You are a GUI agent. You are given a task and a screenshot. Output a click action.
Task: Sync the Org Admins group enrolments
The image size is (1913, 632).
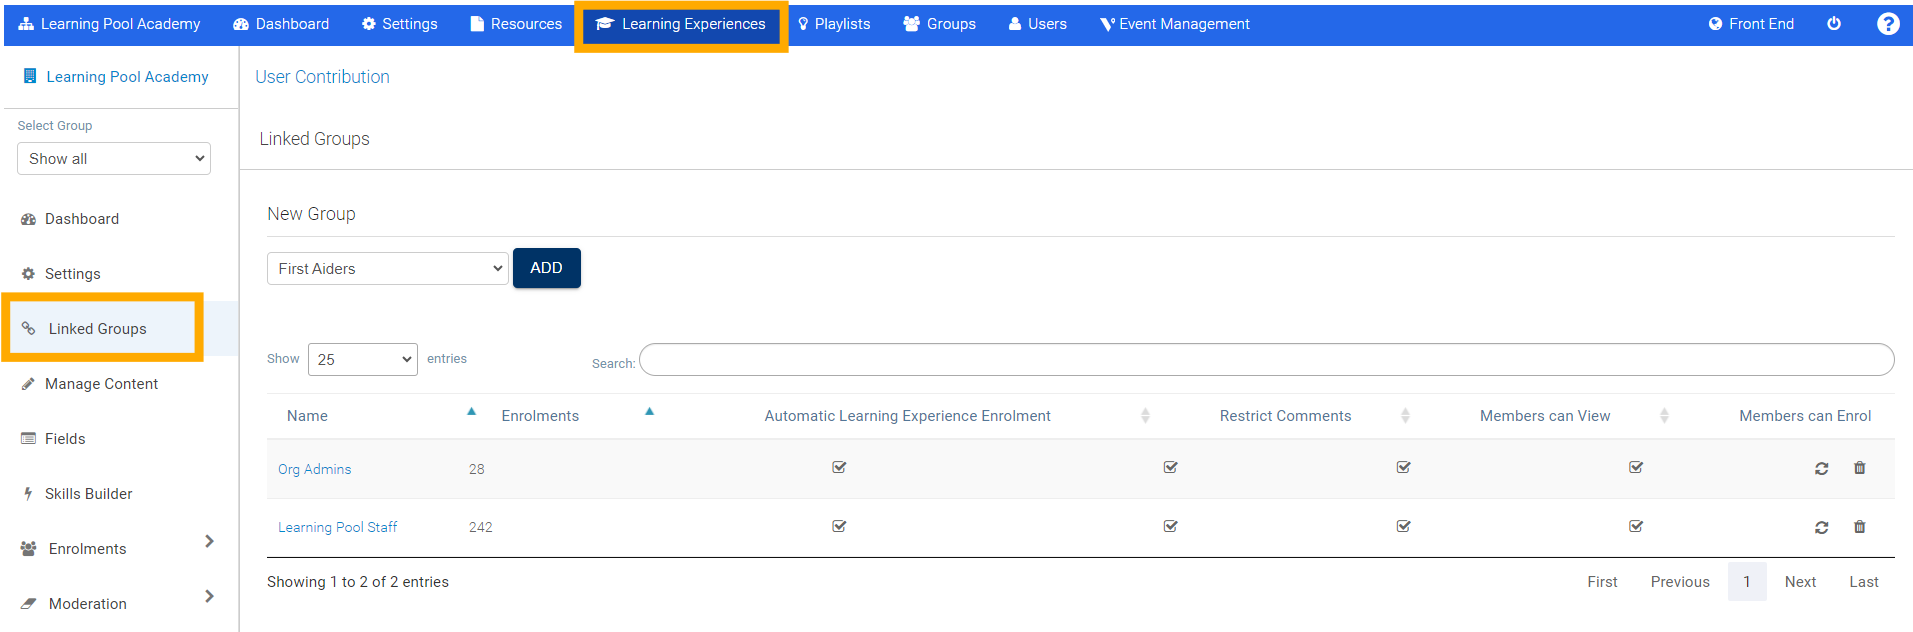1821,468
